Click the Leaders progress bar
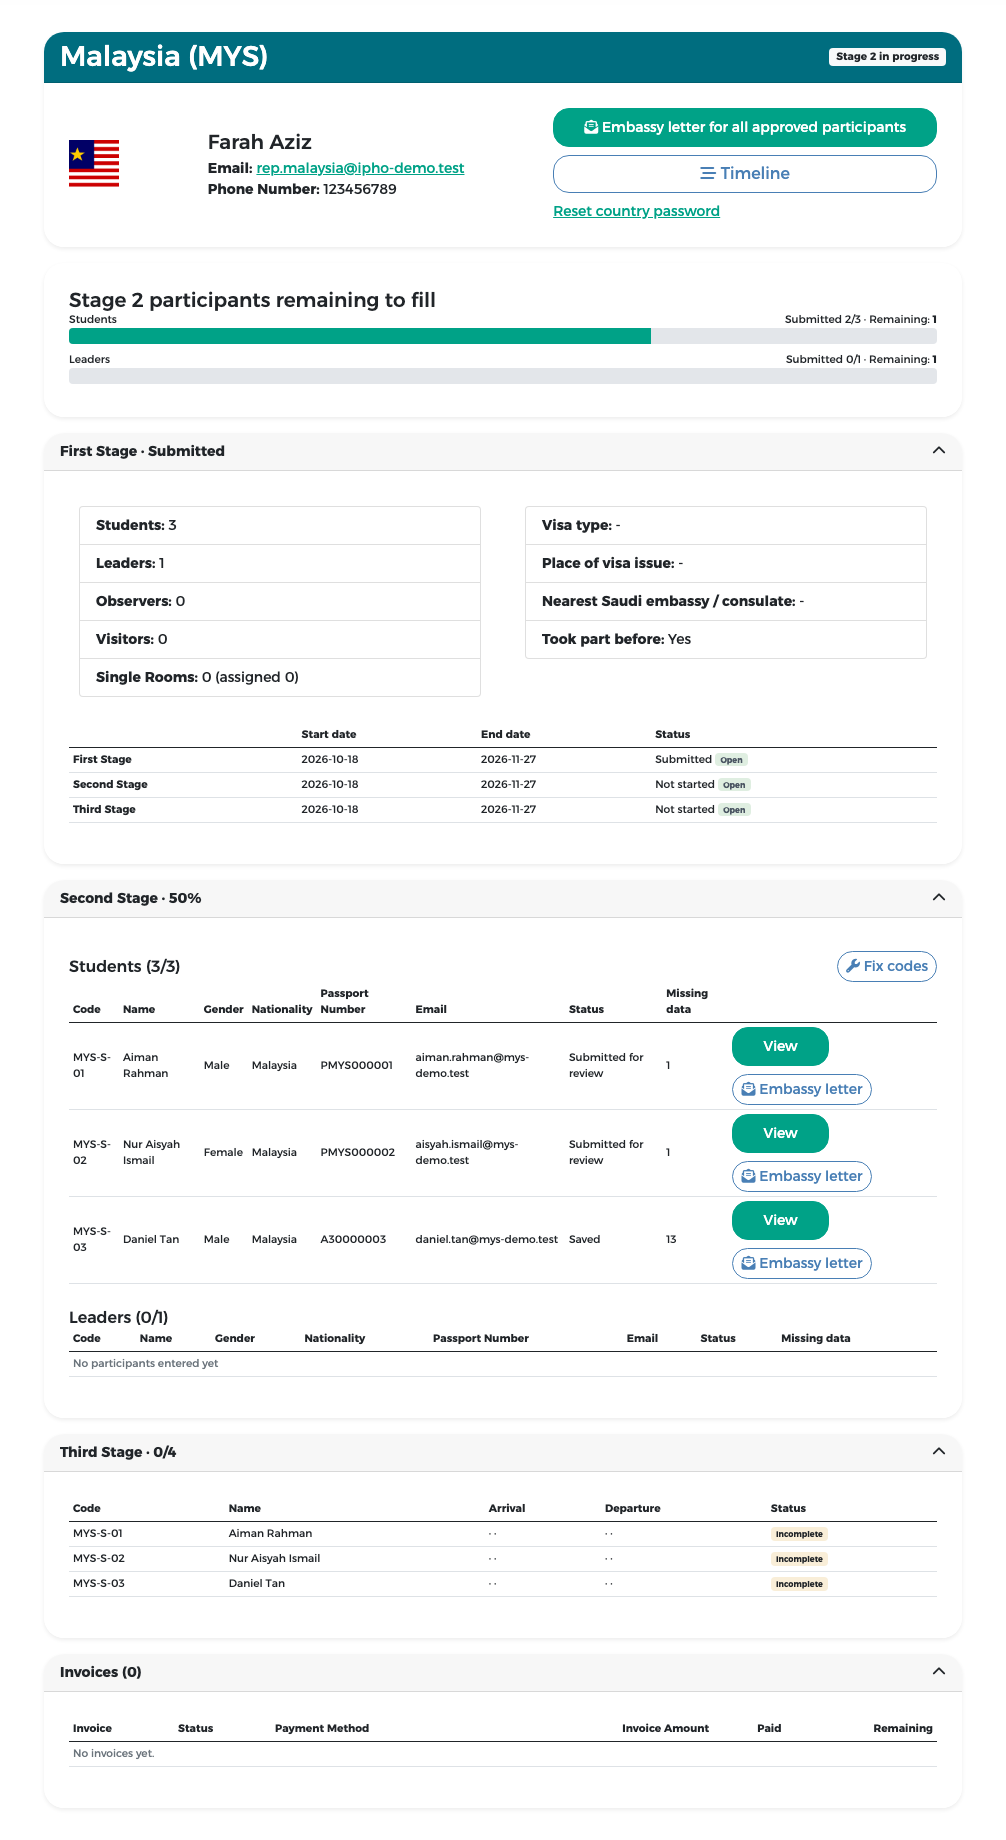Viewport: 1006px width, 1840px height. (x=503, y=376)
